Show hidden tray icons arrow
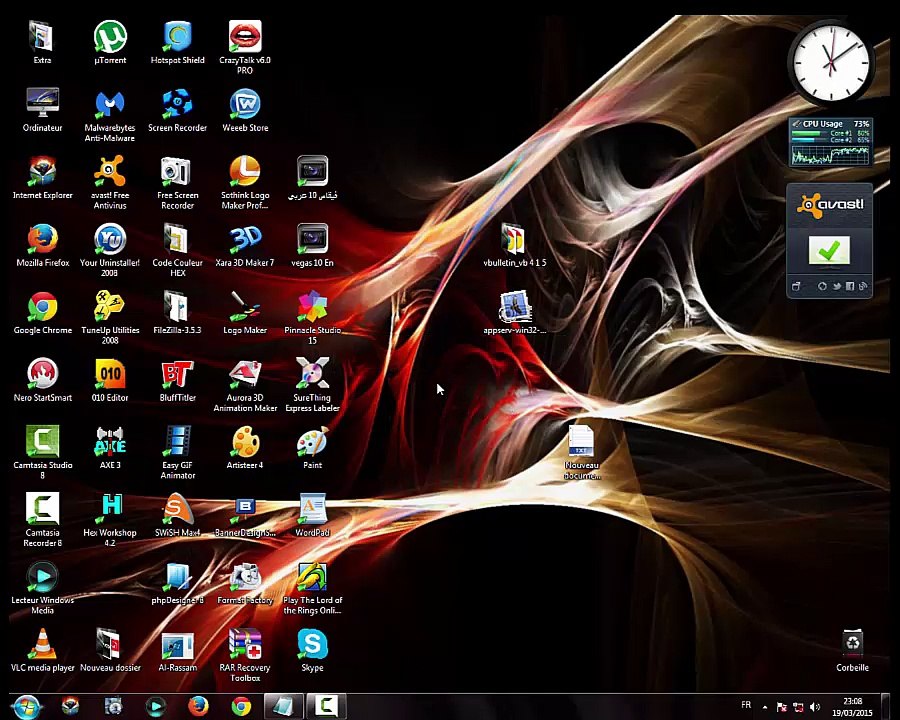Viewport: 900px width, 720px height. [x=765, y=707]
